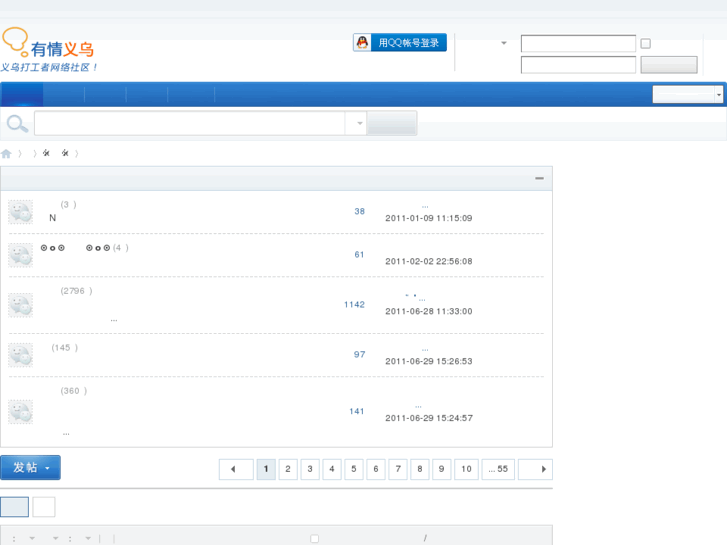Click timestamp 2011-06-29 15:24:57
Screen dimensions: 727x545
pos(429,418)
